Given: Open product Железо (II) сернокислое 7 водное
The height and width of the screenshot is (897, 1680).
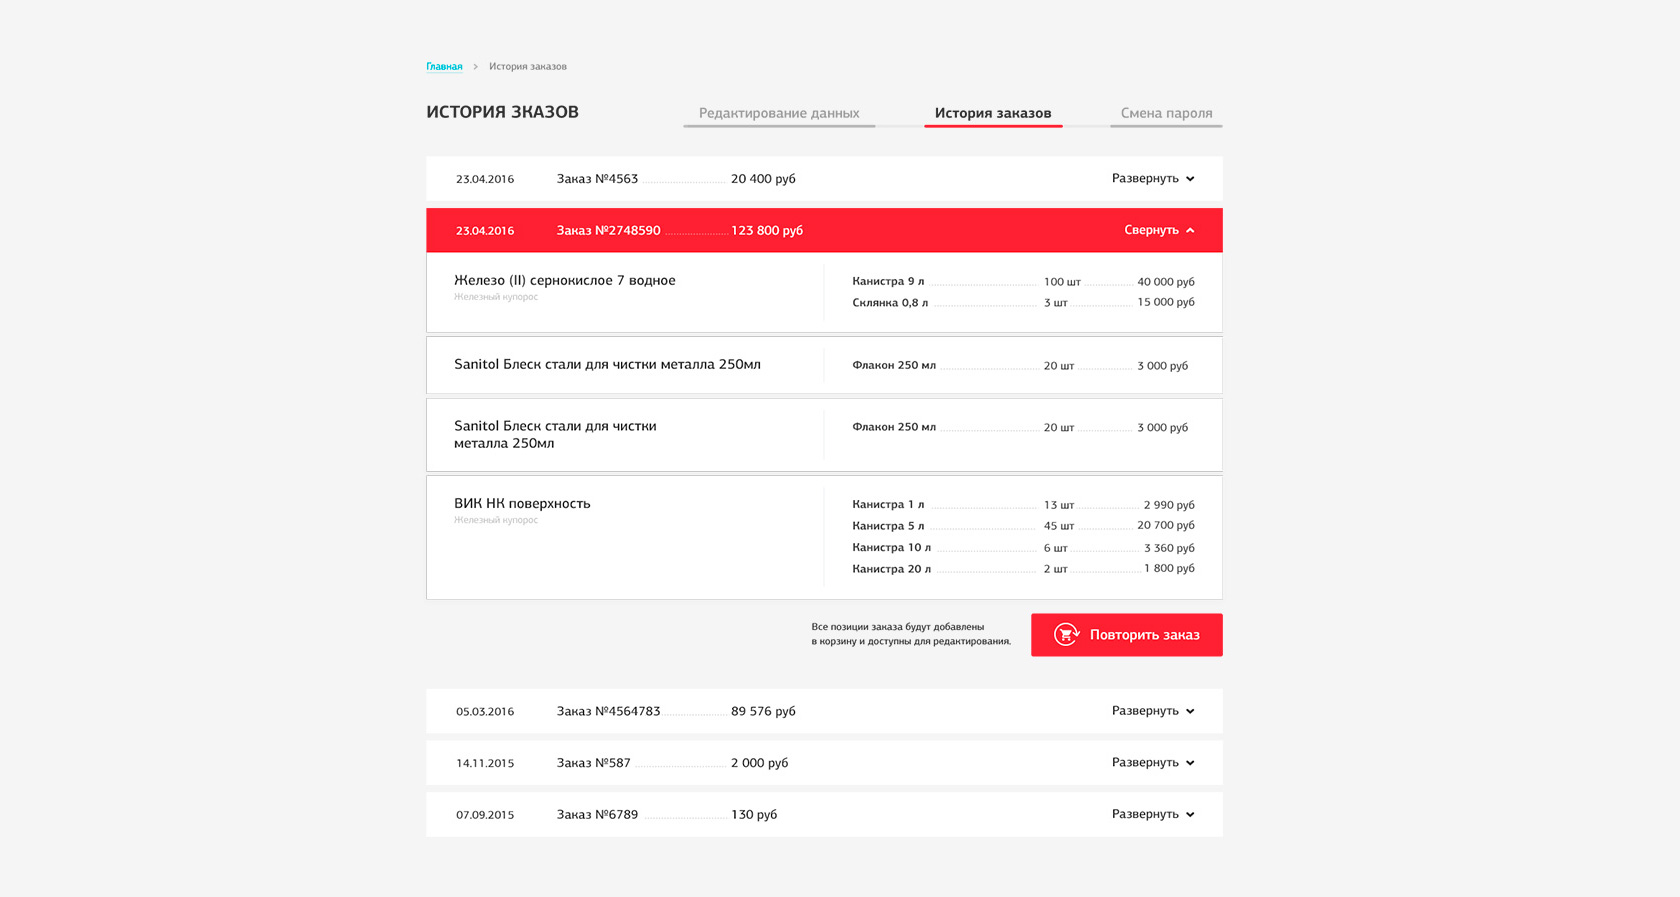Looking at the screenshot, I should click(565, 281).
